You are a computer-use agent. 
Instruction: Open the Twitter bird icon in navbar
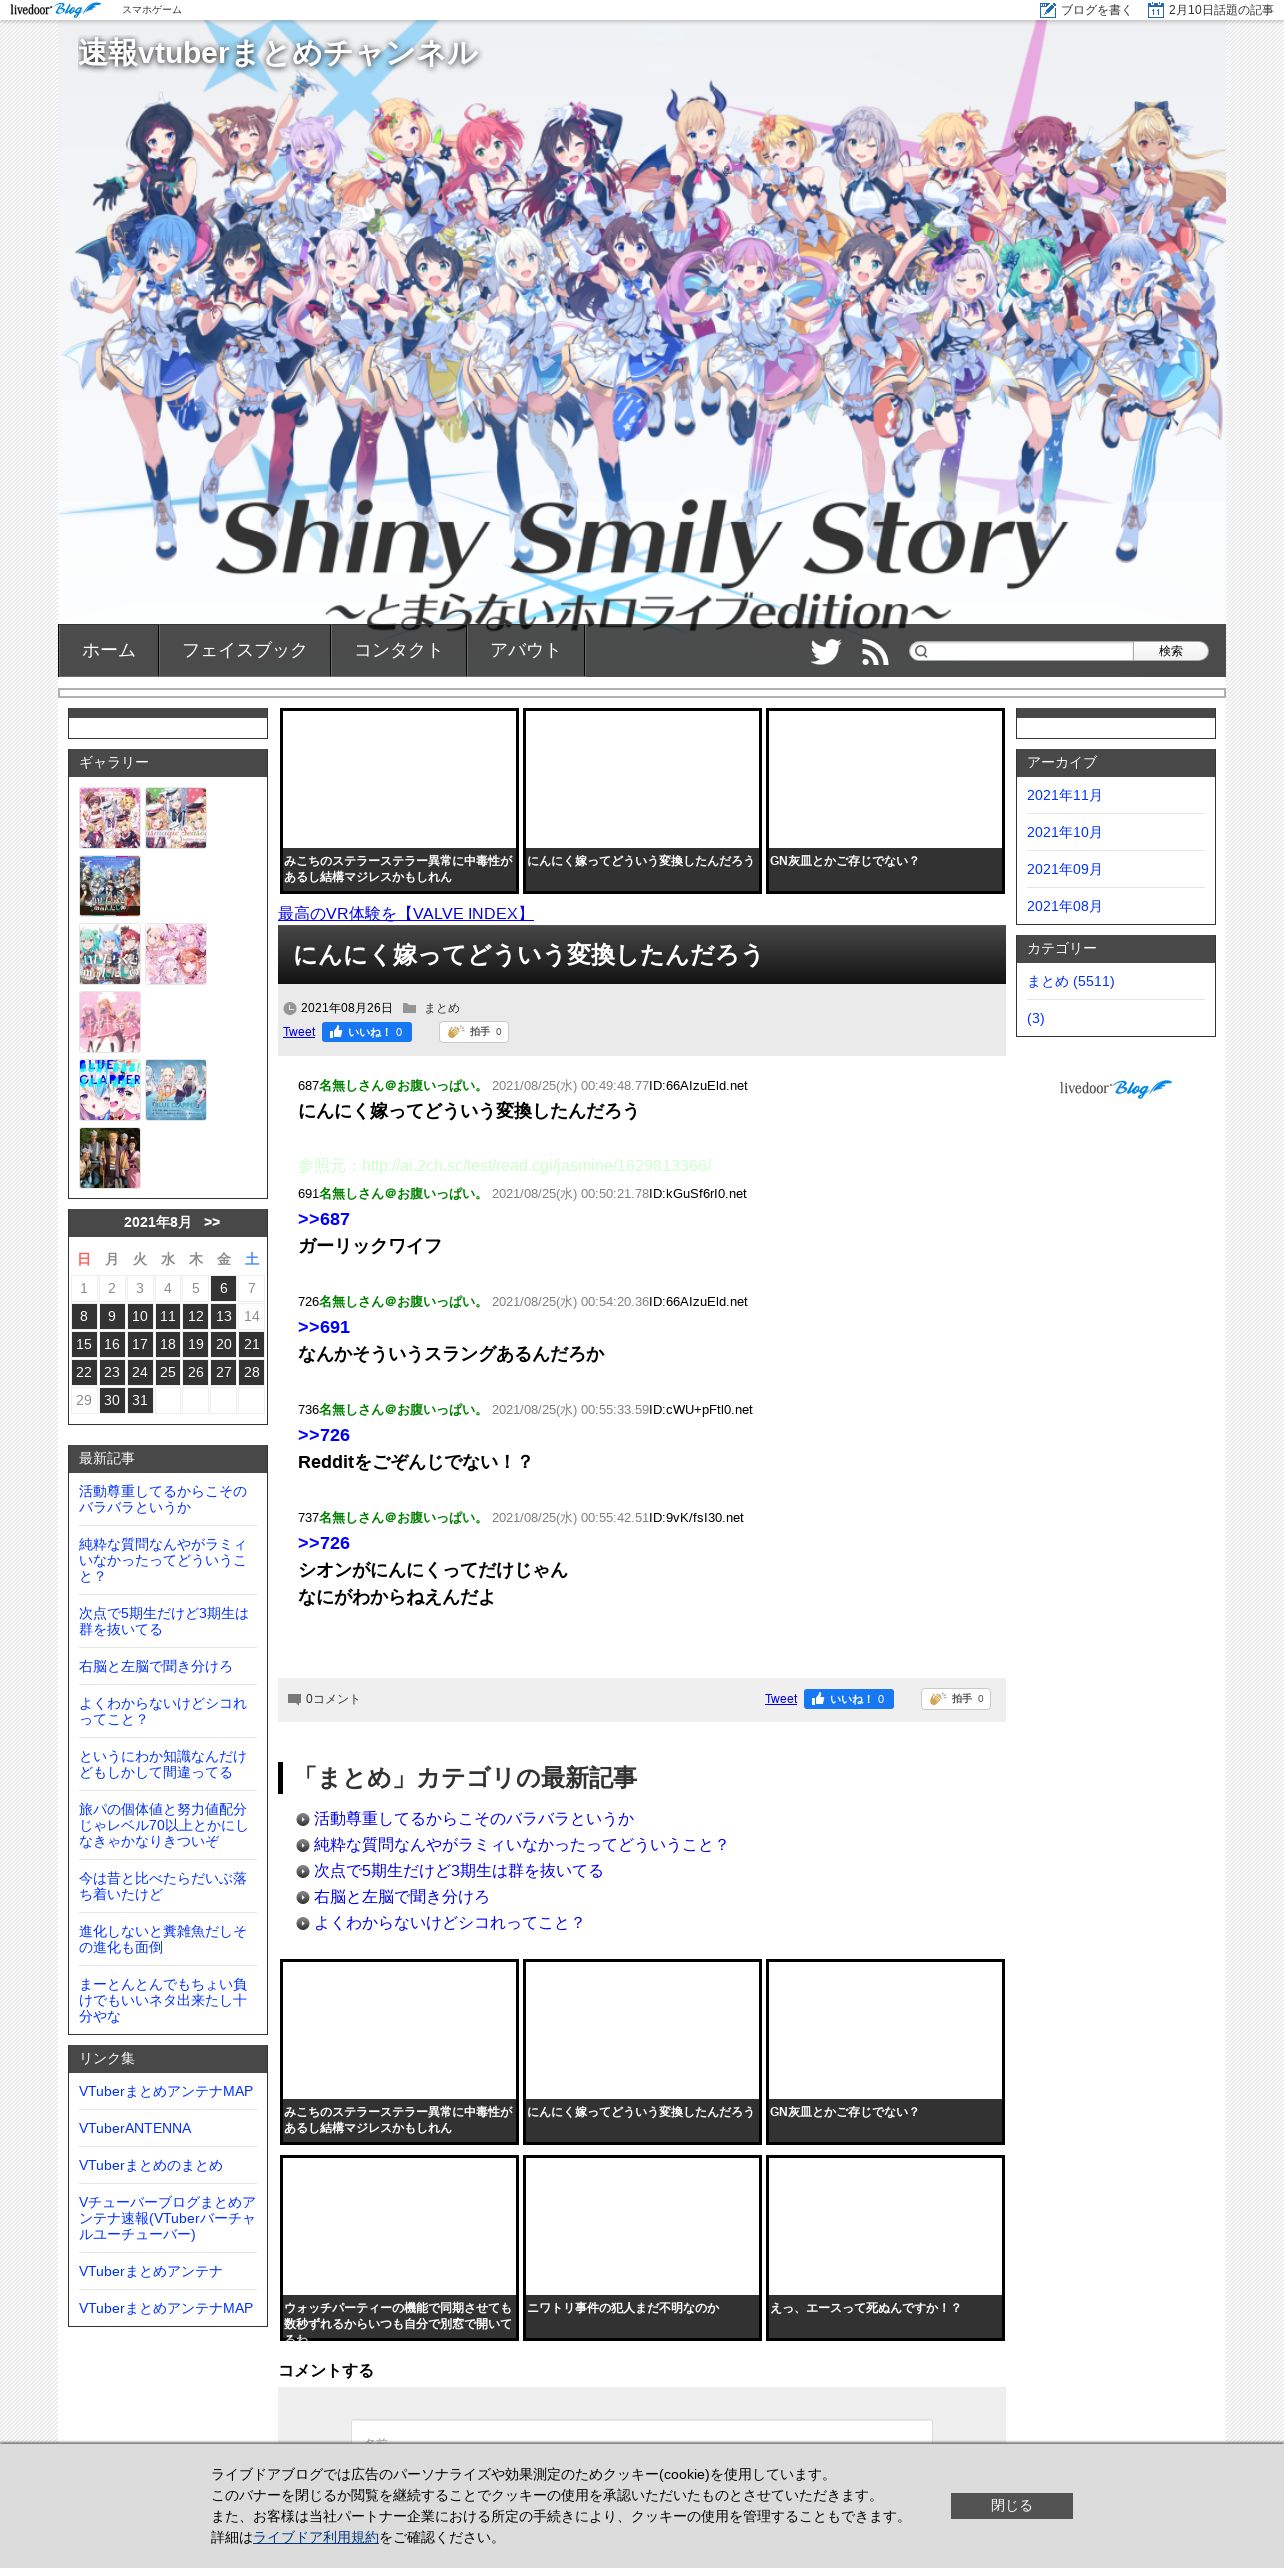[826, 652]
